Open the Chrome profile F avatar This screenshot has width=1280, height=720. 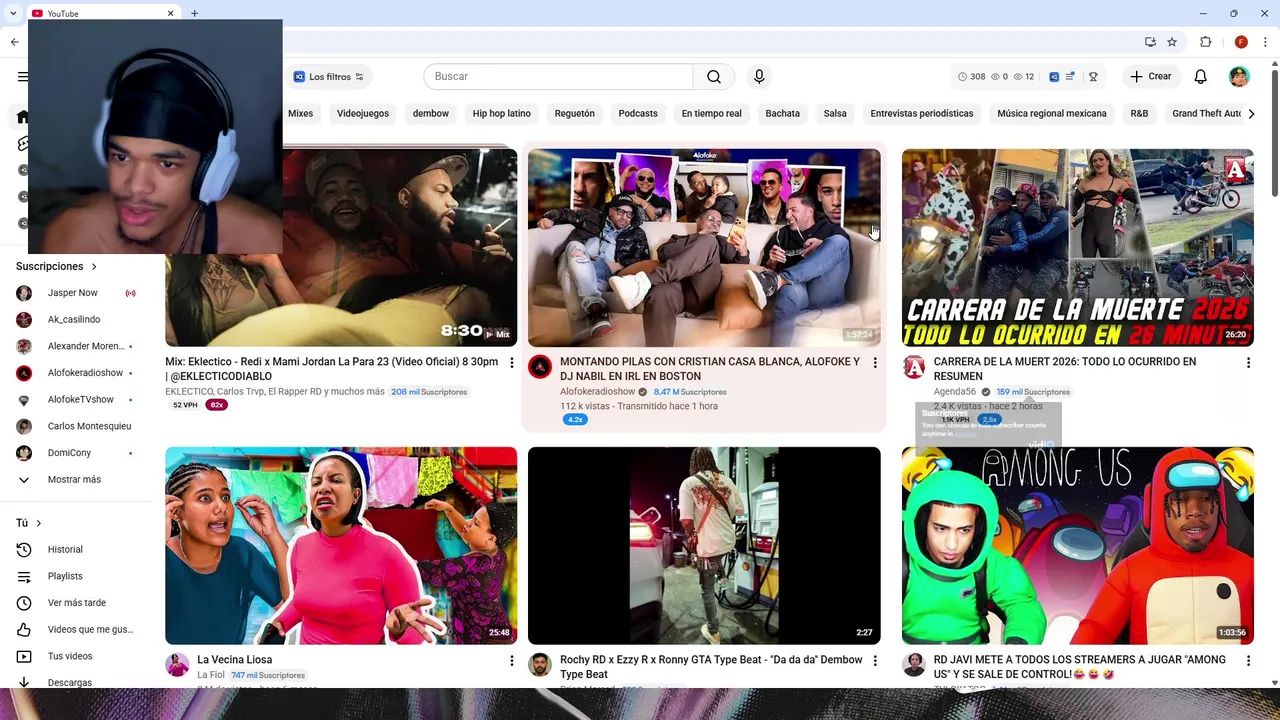(1241, 42)
